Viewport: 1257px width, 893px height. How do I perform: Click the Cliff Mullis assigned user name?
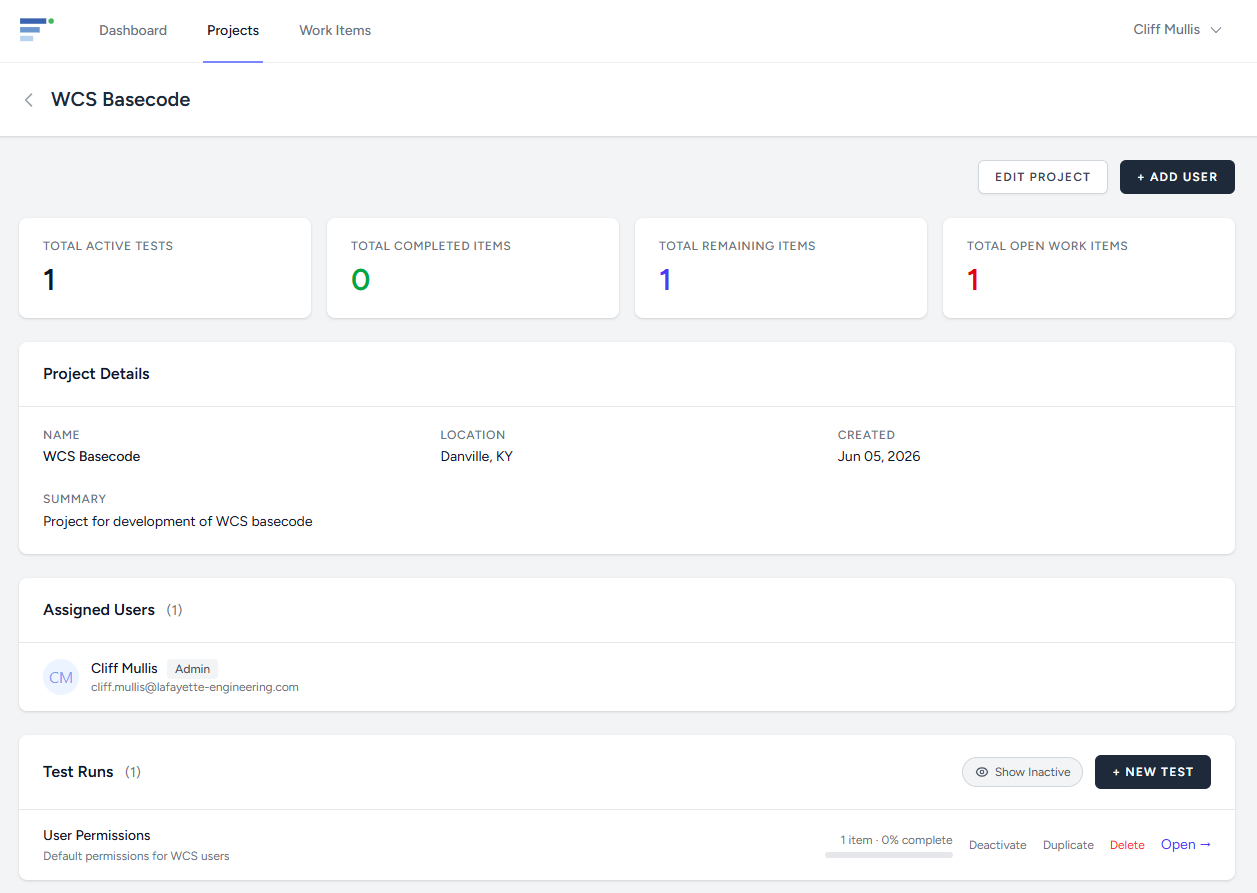[124, 668]
